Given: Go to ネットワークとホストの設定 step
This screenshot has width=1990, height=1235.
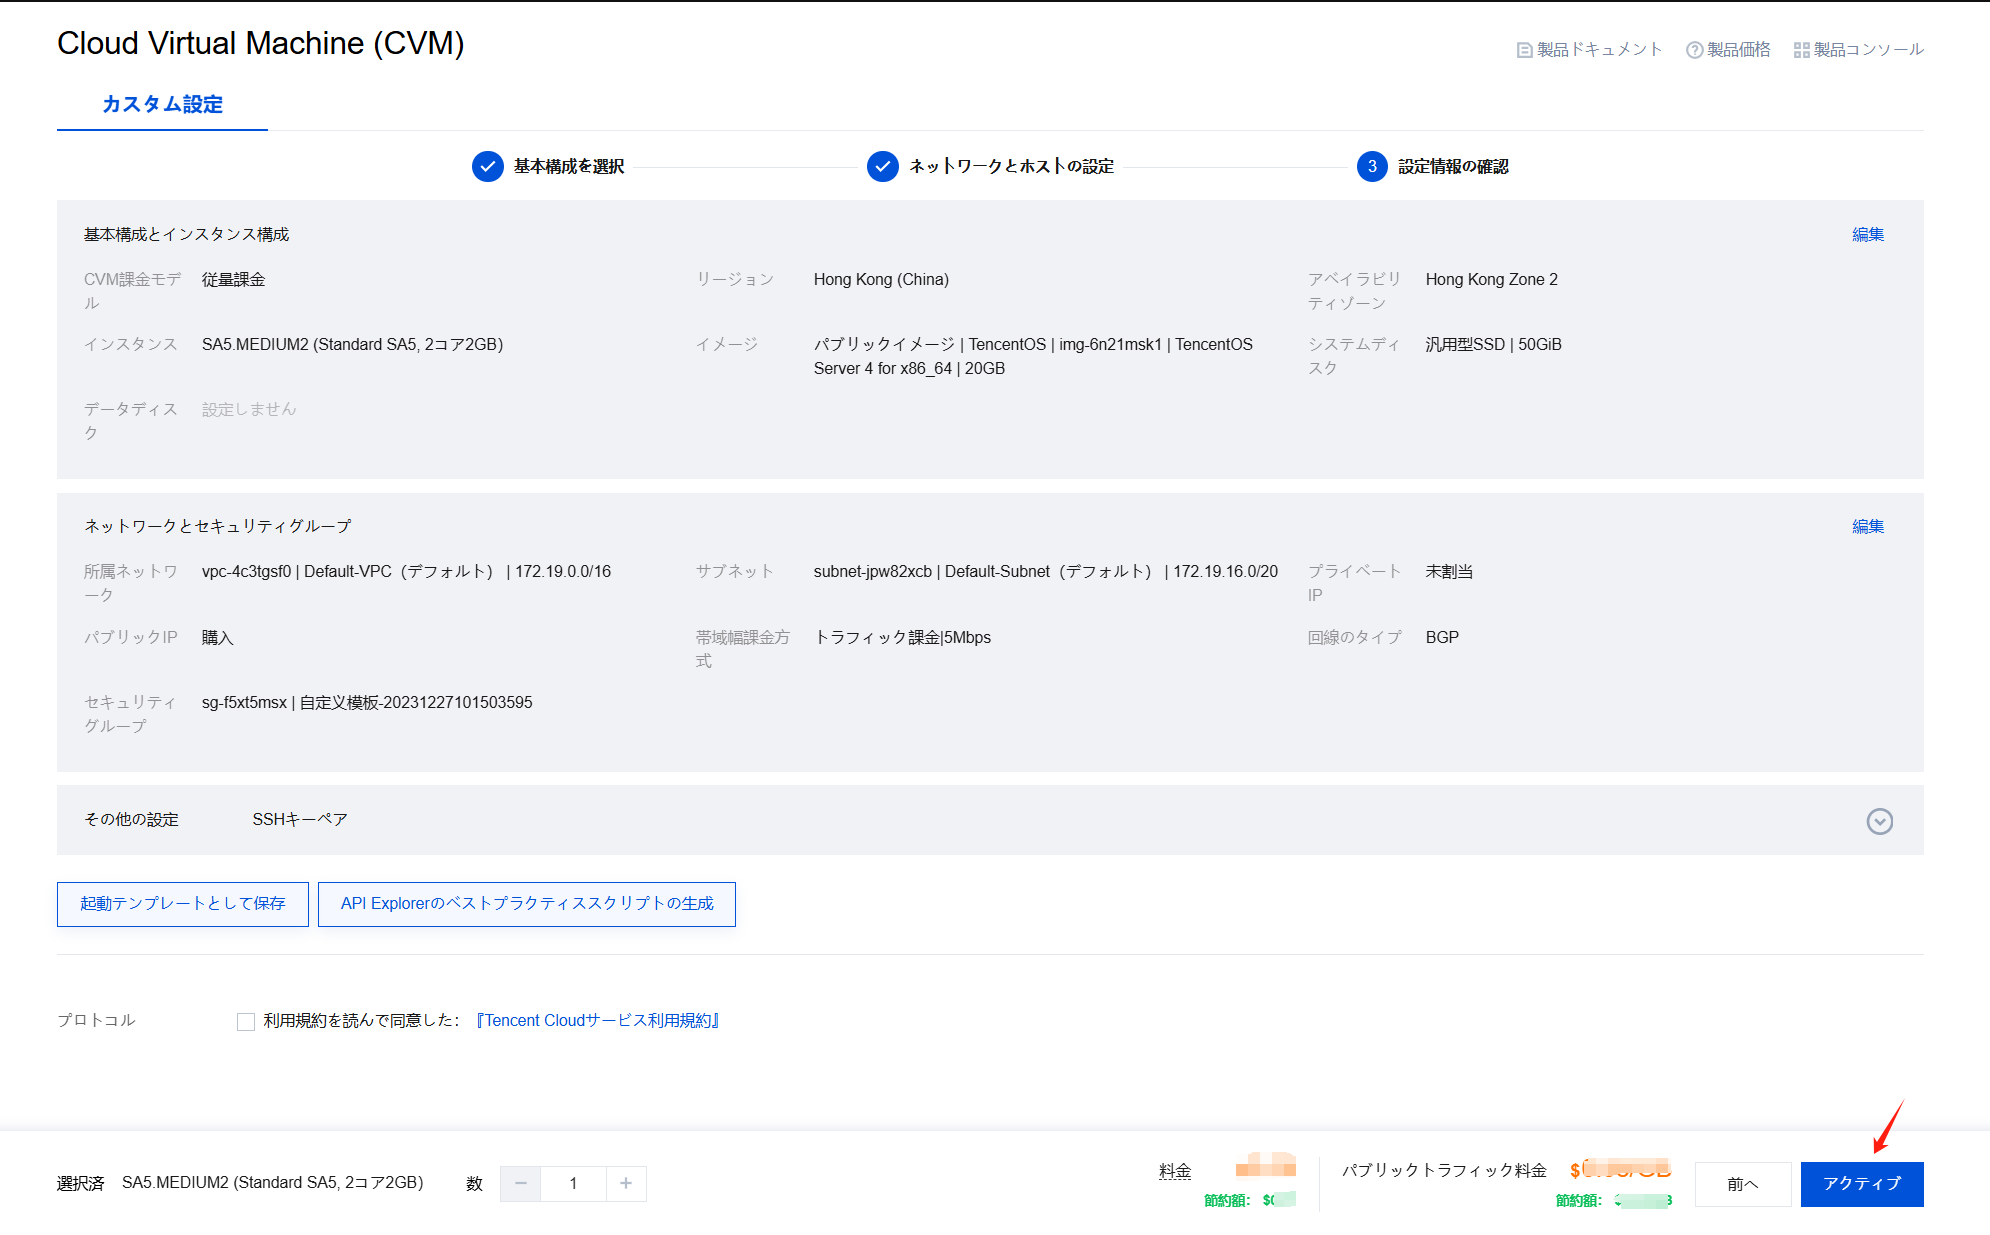Looking at the screenshot, I should tap(1010, 167).
